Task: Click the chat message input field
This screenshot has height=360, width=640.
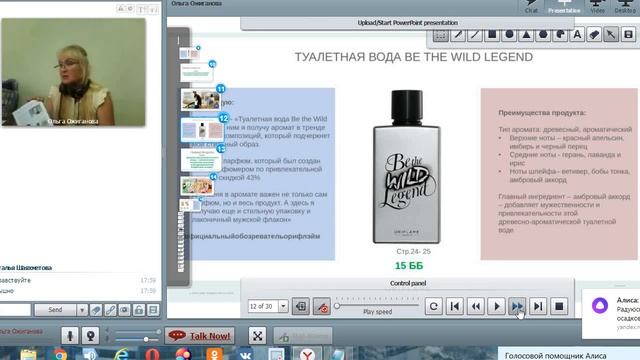Action: 15,310
